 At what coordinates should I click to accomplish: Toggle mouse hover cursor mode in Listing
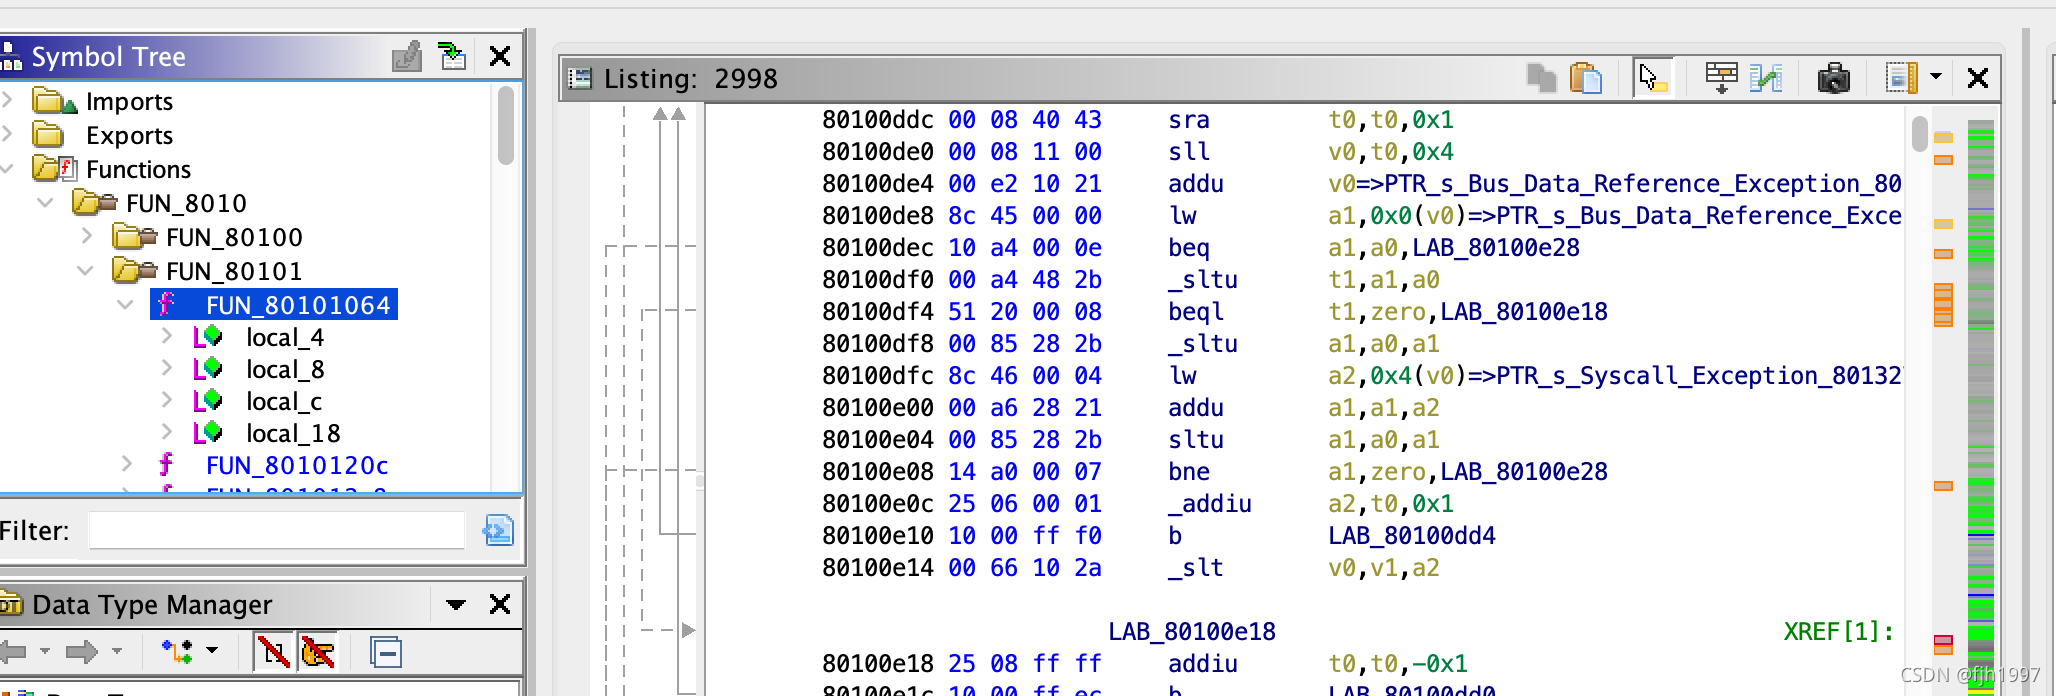tap(1652, 77)
